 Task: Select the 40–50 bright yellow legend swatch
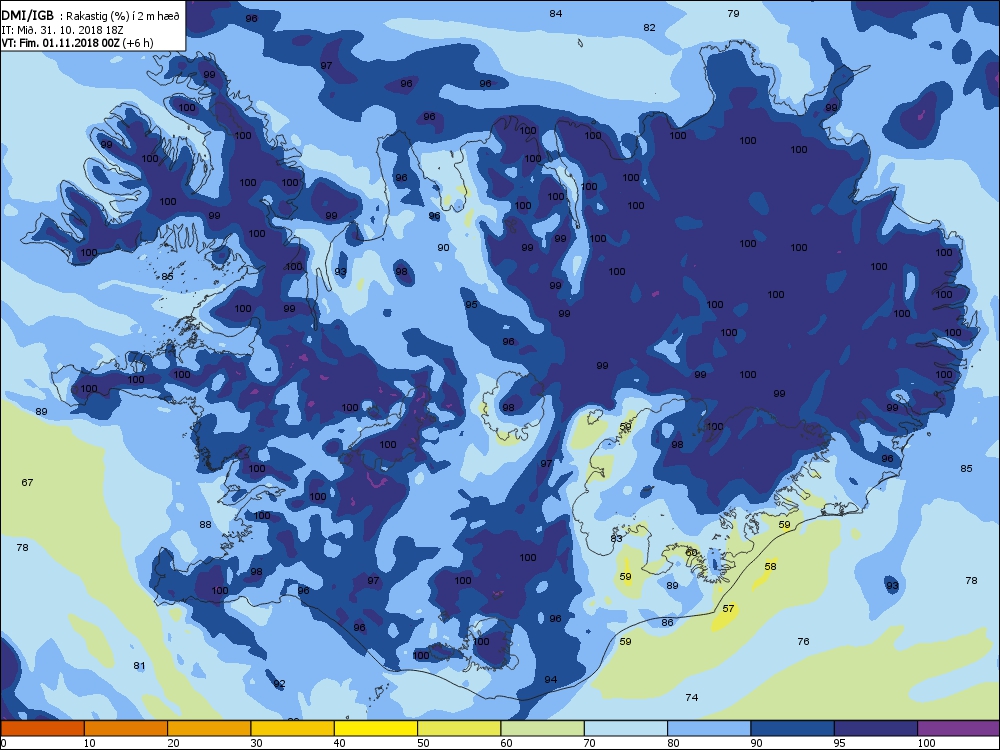click(x=376, y=728)
